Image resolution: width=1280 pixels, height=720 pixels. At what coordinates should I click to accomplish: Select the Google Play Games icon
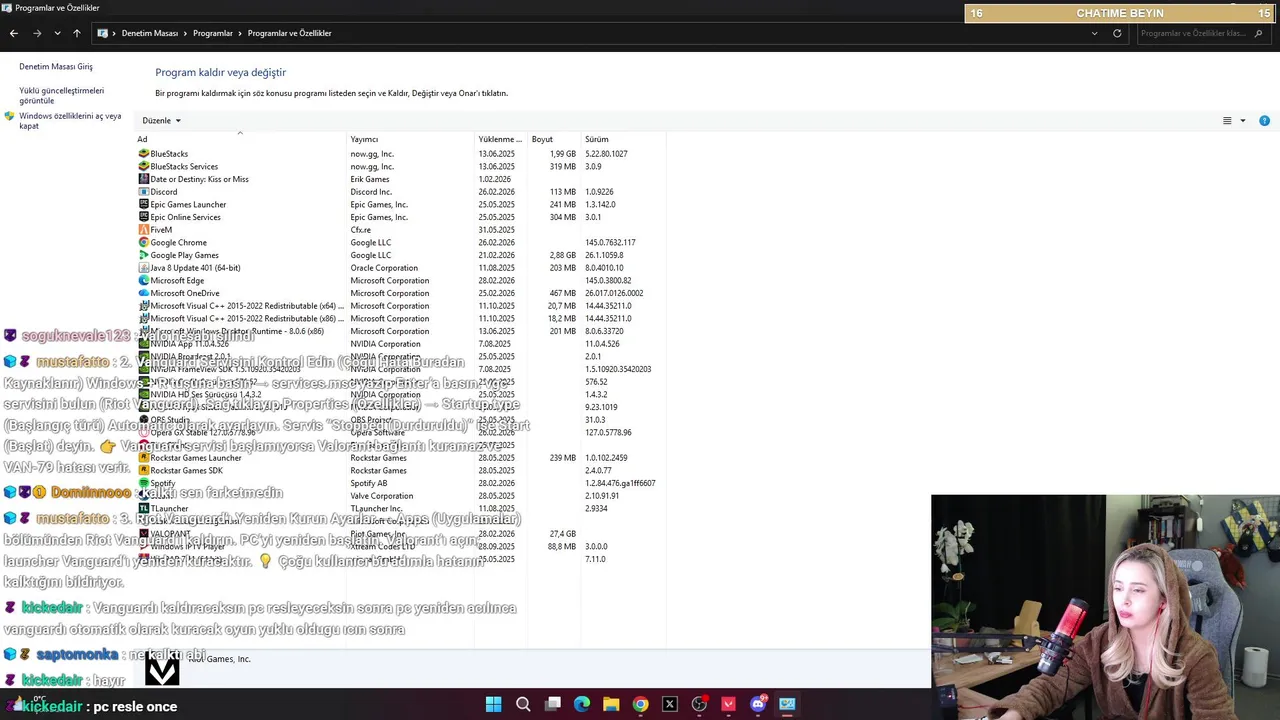[x=143, y=255]
